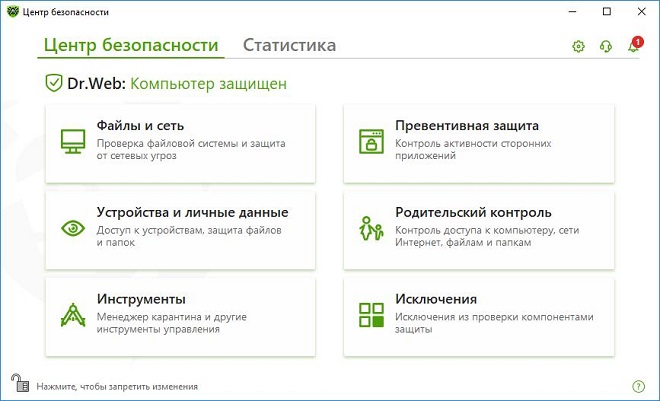This screenshot has height=401, width=660.
Task: Click the compass icon for Инструменты
Action: pyautogui.click(x=73, y=315)
